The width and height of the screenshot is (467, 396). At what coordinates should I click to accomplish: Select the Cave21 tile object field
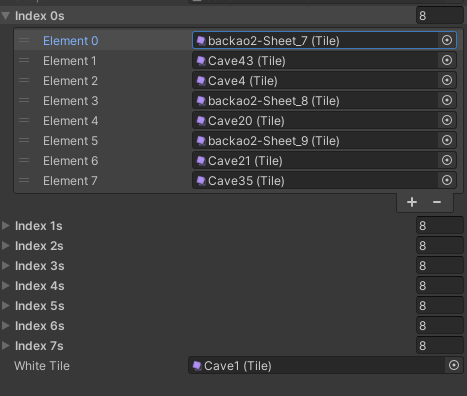[x=315, y=160]
